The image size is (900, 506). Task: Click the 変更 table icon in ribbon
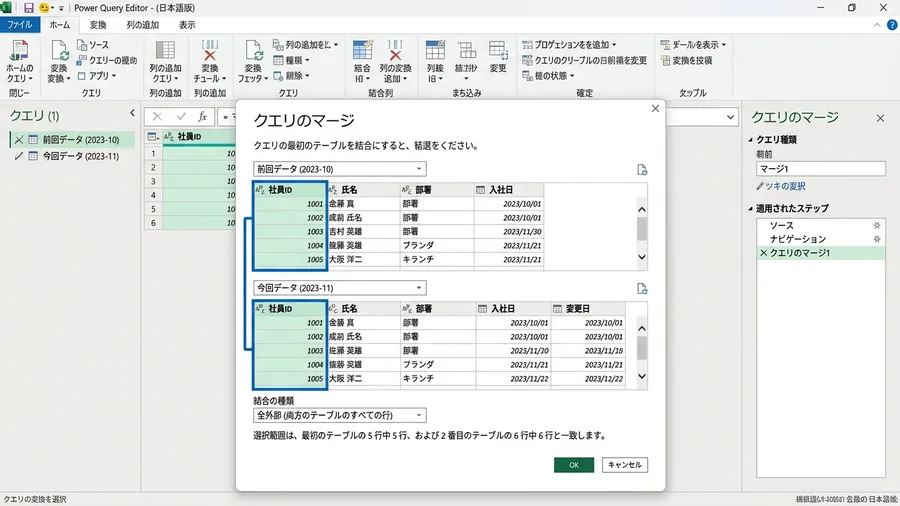(498, 50)
